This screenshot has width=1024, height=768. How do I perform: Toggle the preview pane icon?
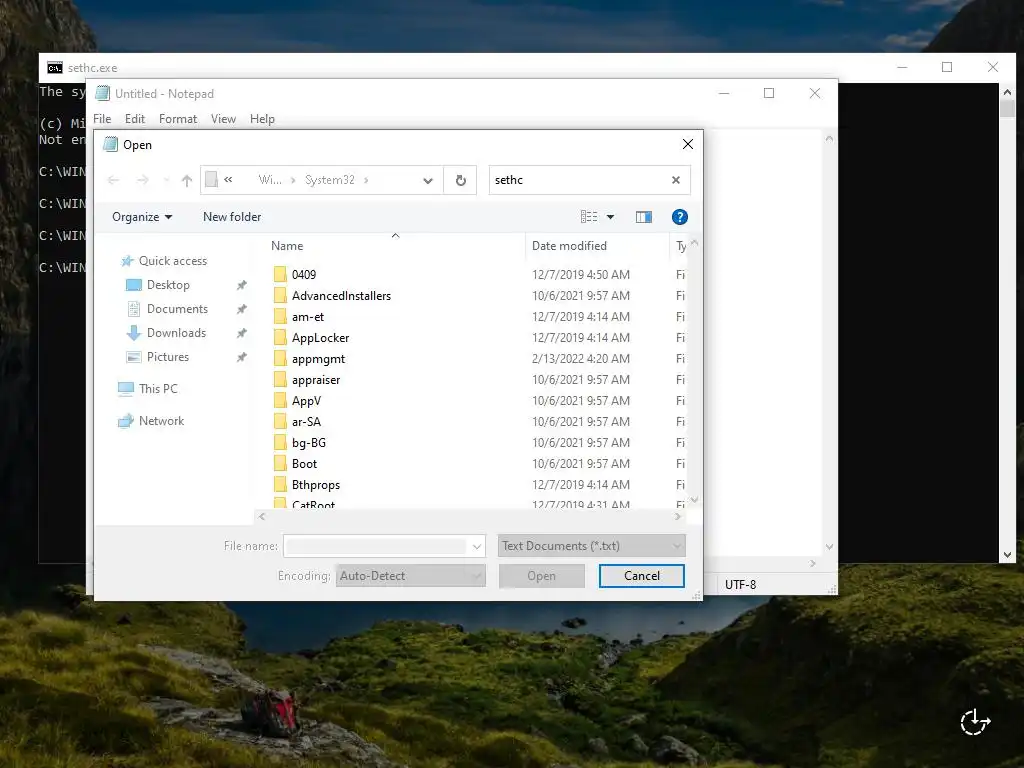click(x=644, y=217)
